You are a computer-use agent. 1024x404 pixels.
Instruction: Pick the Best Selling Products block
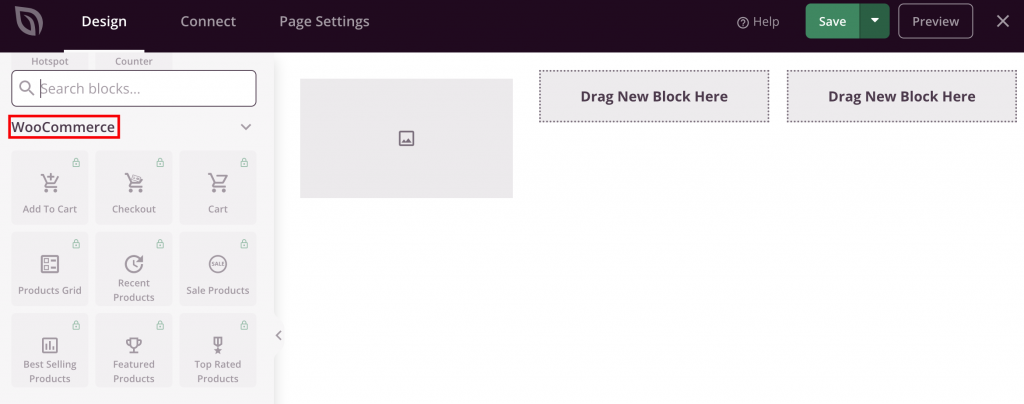(x=50, y=348)
